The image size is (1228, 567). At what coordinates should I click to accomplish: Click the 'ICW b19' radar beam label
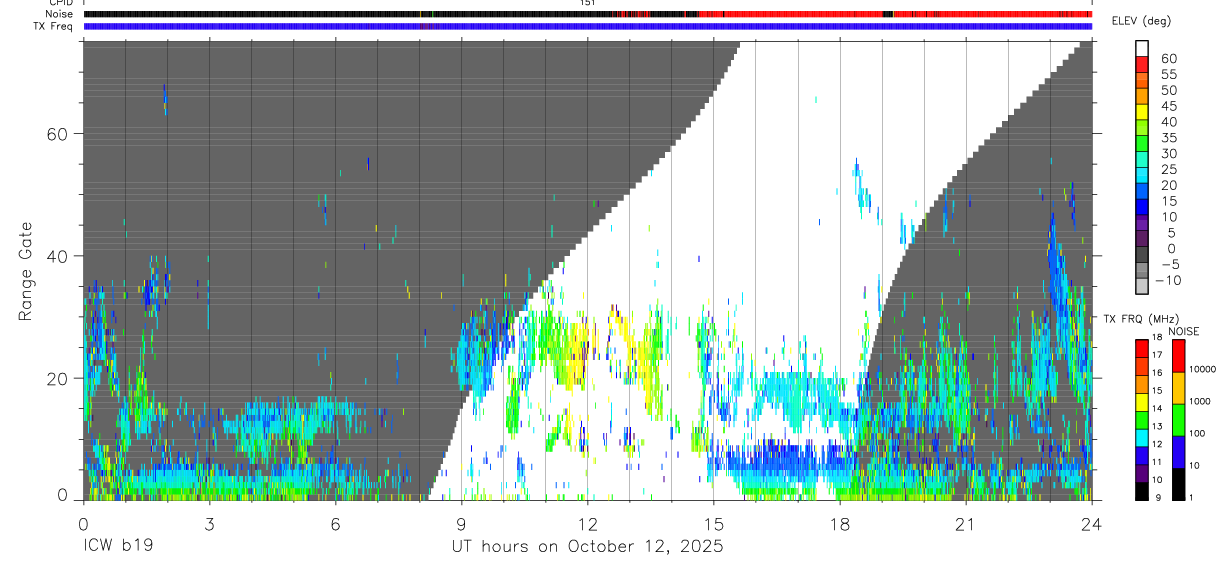[x=121, y=547]
